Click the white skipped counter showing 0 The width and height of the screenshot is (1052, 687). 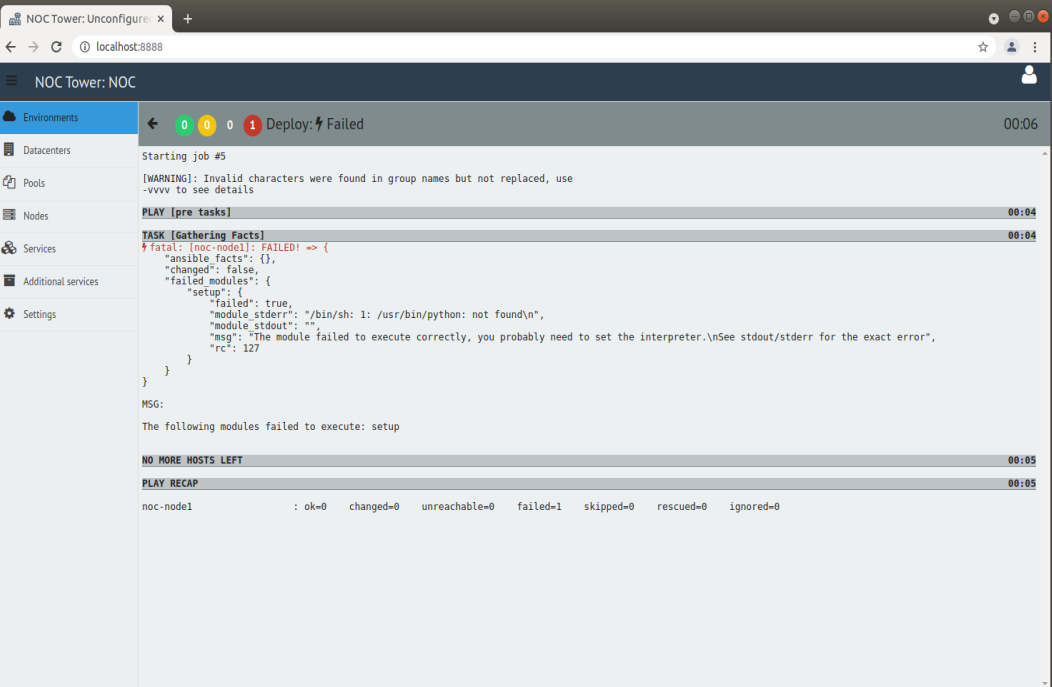[229, 125]
